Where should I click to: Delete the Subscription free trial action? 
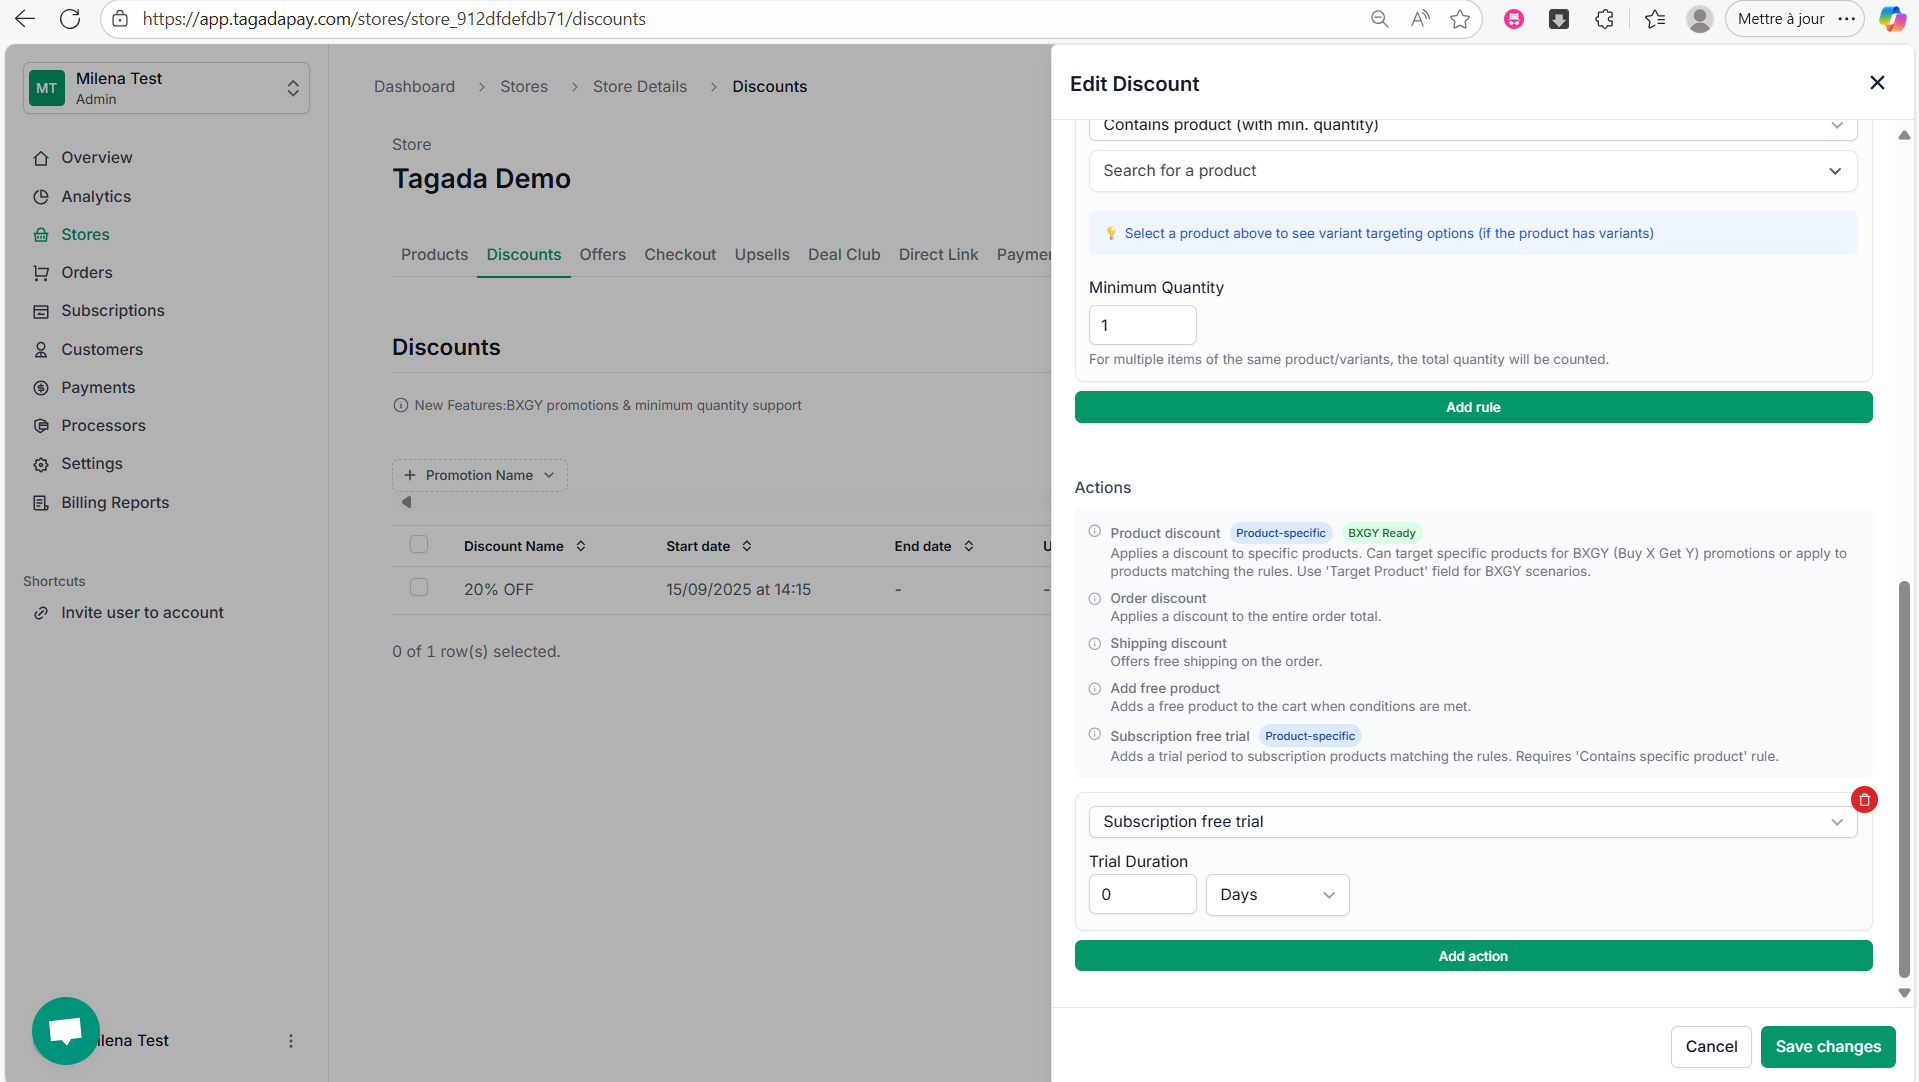[x=1864, y=800]
